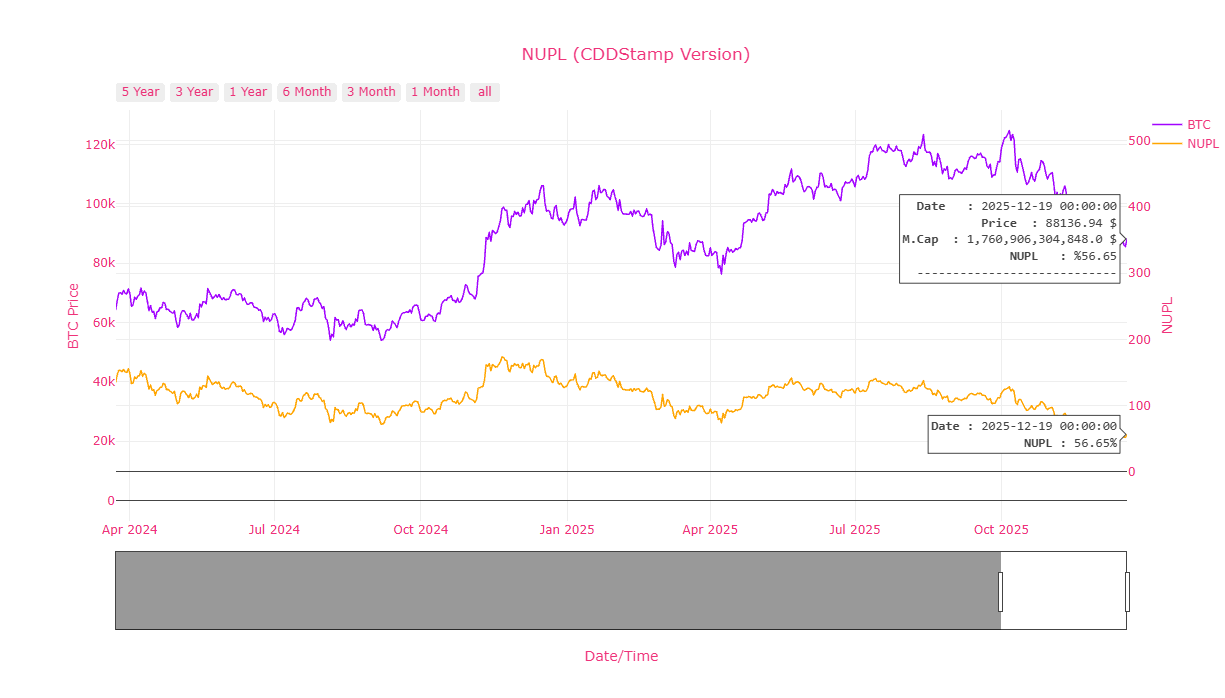The image size is (1225, 698).
Task: Choose the 6 Month range option
Action: point(307,92)
